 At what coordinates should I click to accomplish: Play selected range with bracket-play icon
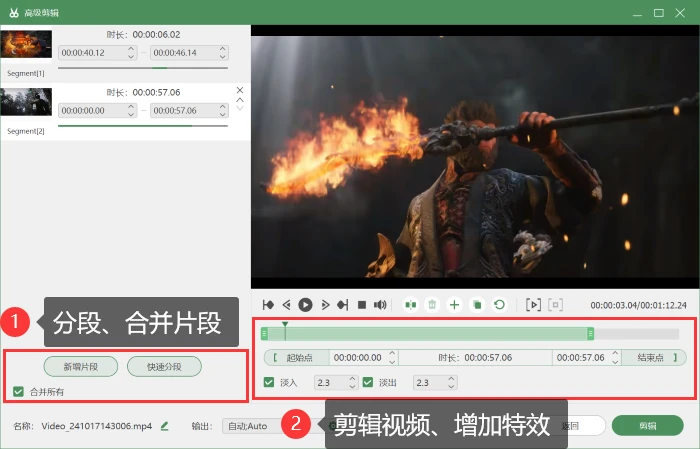click(533, 305)
